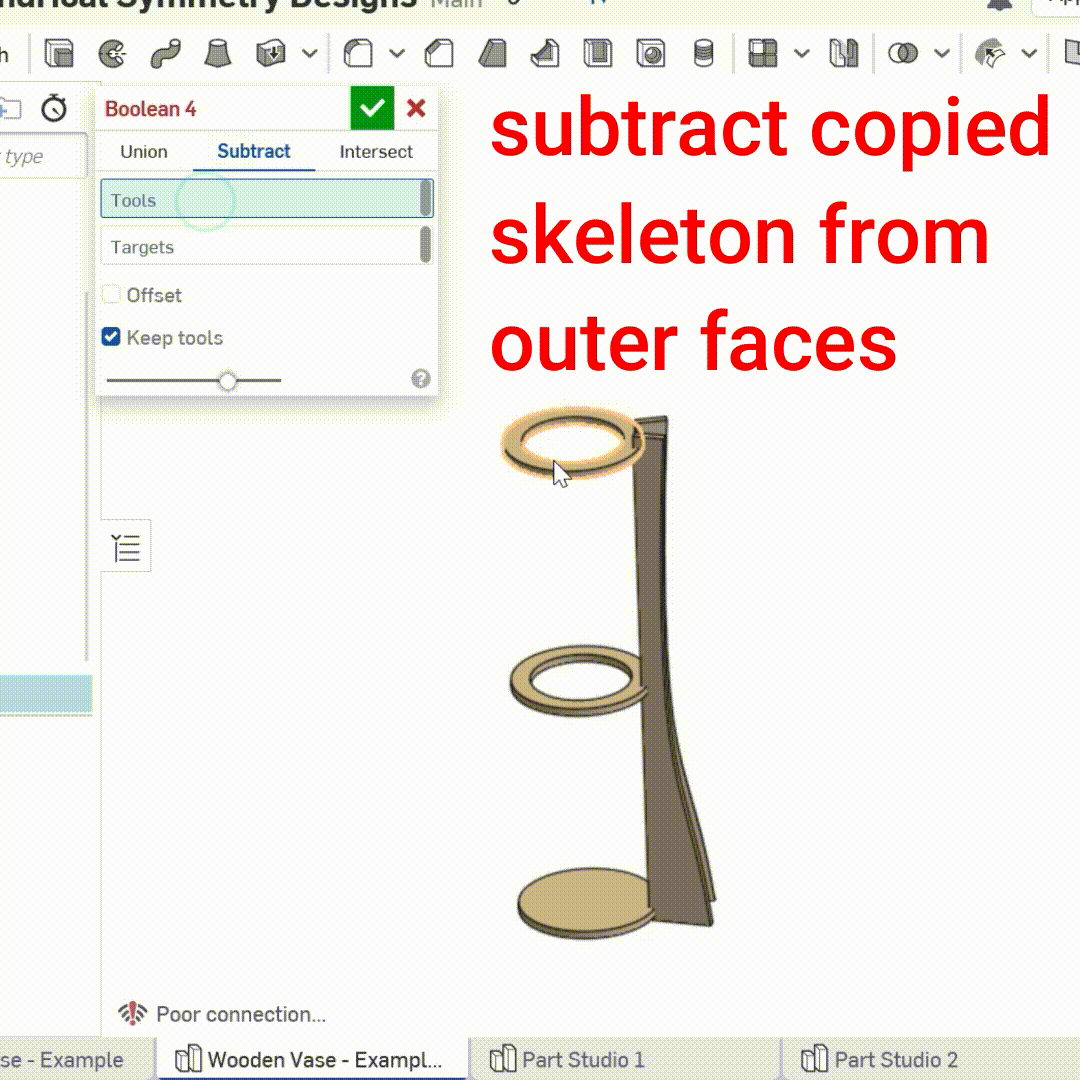The width and height of the screenshot is (1080, 1080).
Task: Adjust the opacity slider in Boolean dialog
Action: [x=228, y=381]
